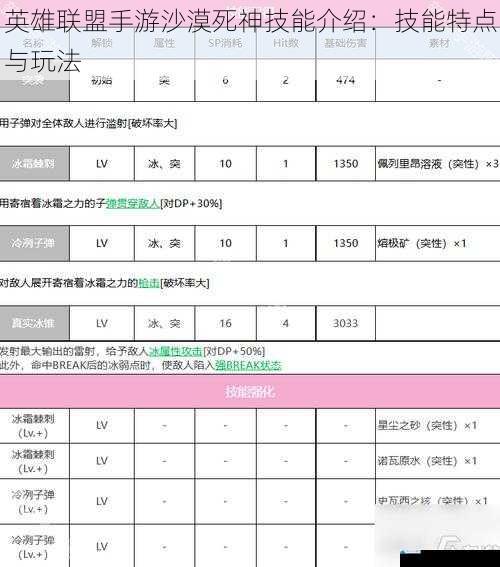
Task: Select the grey '冰霜棘刺' skill name cell
Action: pos(34,163)
